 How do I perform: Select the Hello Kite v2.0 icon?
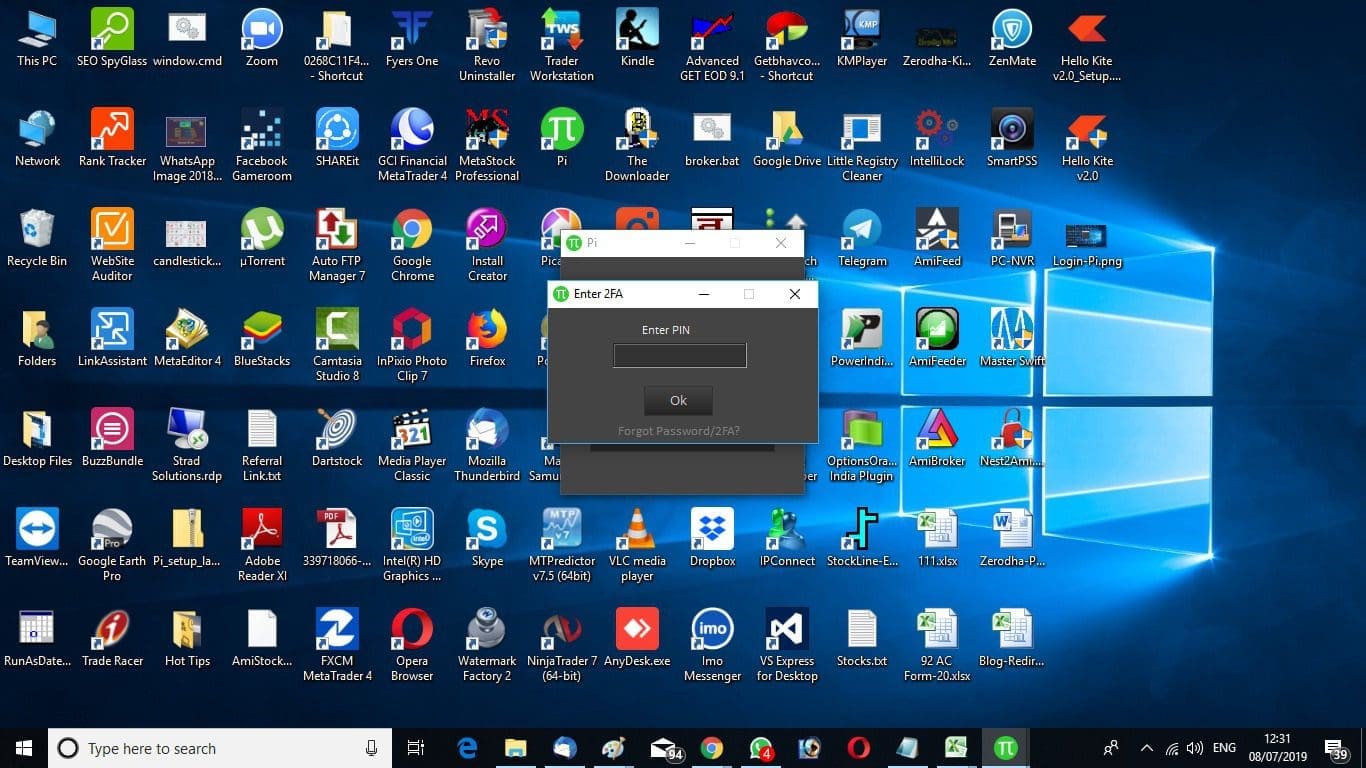click(1087, 145)
